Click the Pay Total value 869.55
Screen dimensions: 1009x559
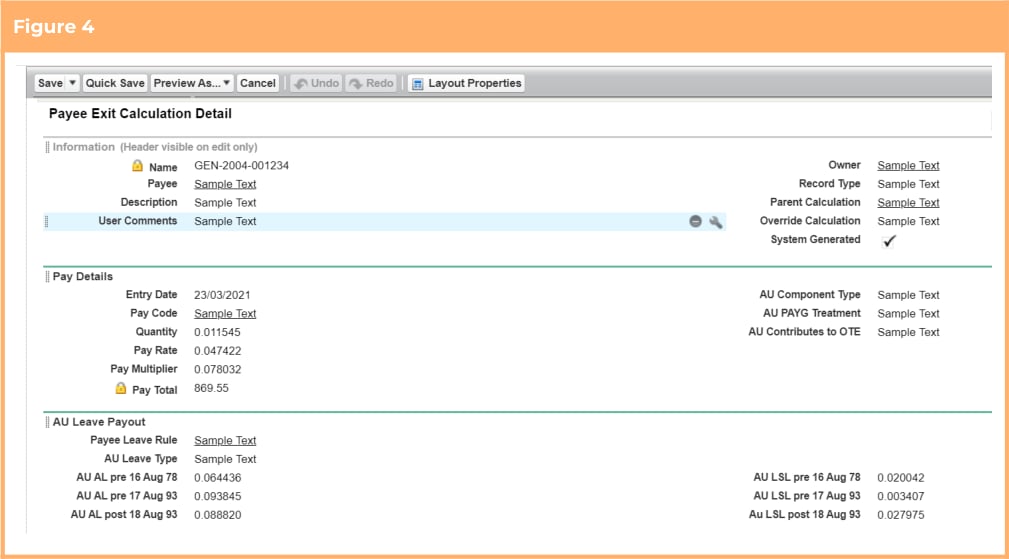pyautogui.click(x=211, y=389)
